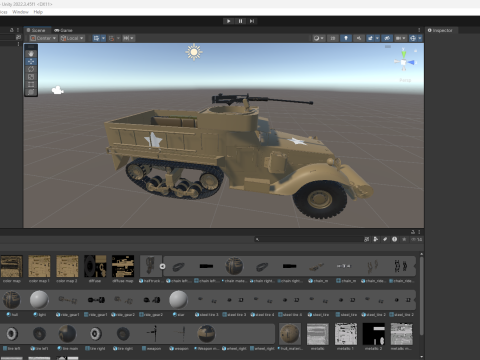Open the Scene view more options menu
The width and height of the screenshot is (480, 360).
pos(419,30)
